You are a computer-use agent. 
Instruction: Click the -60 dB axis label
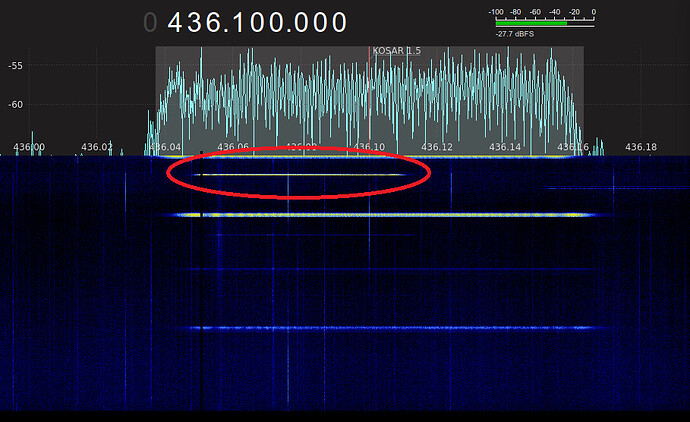click(15, 105)
